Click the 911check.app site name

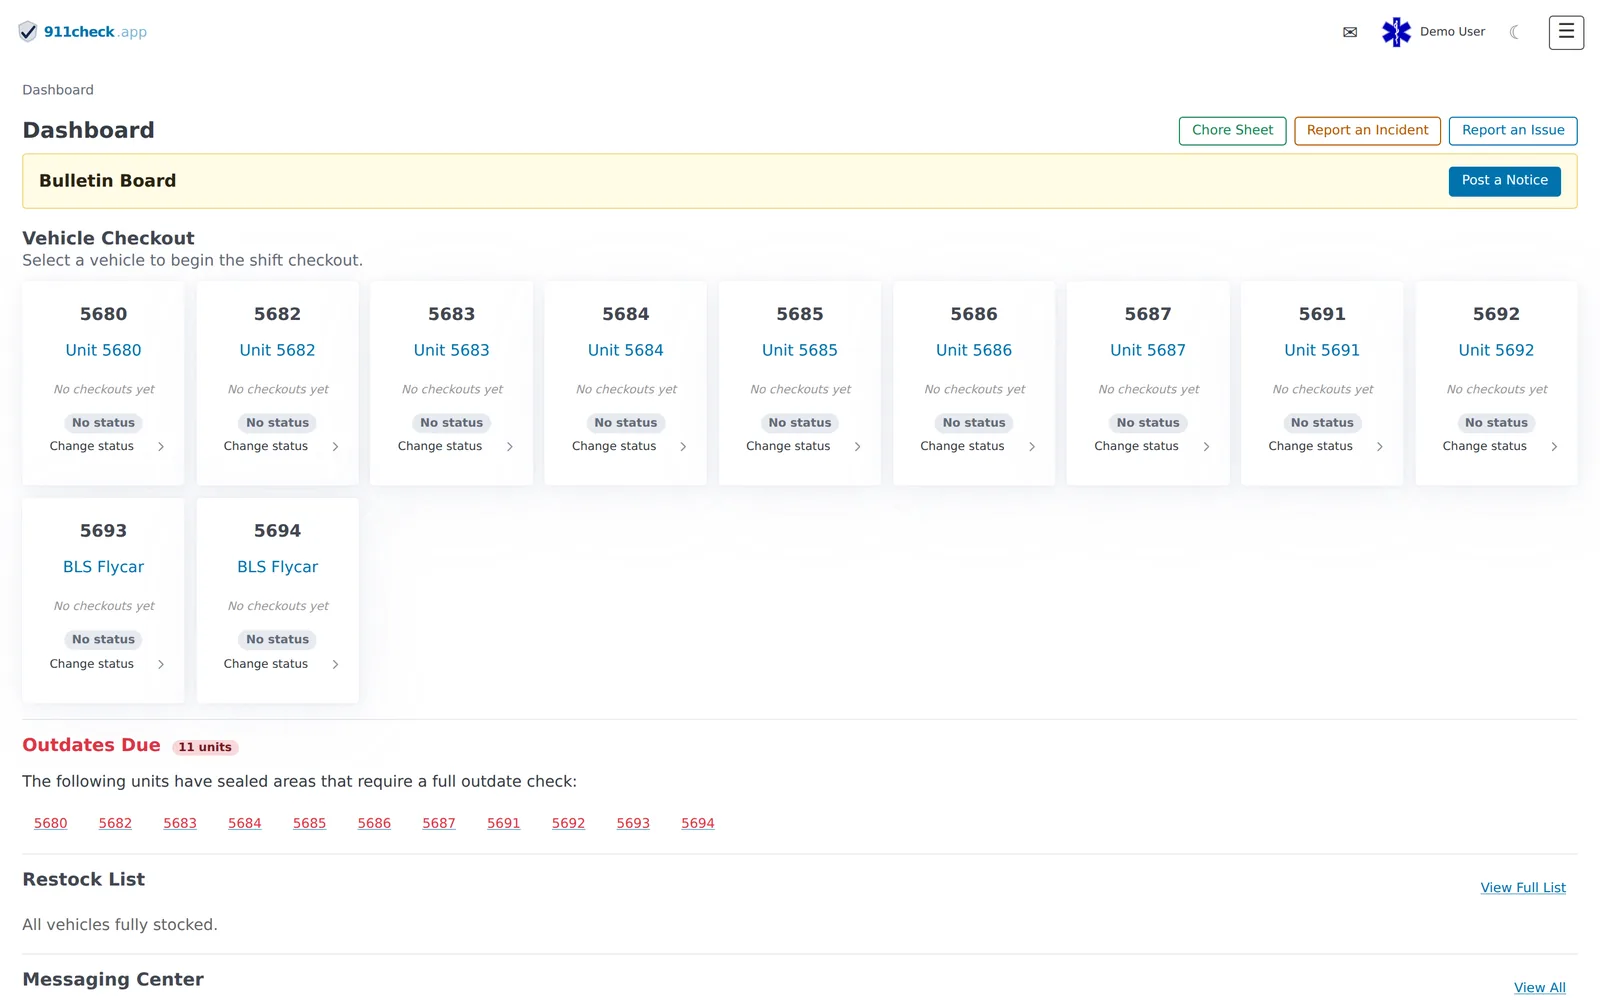95,32
